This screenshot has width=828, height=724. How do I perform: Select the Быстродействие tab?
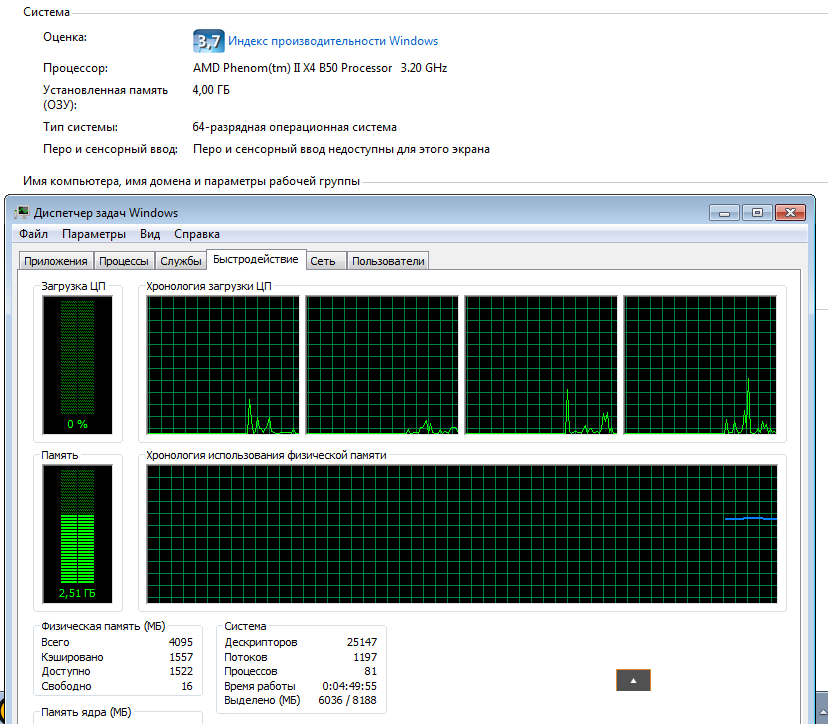[256, 259]
